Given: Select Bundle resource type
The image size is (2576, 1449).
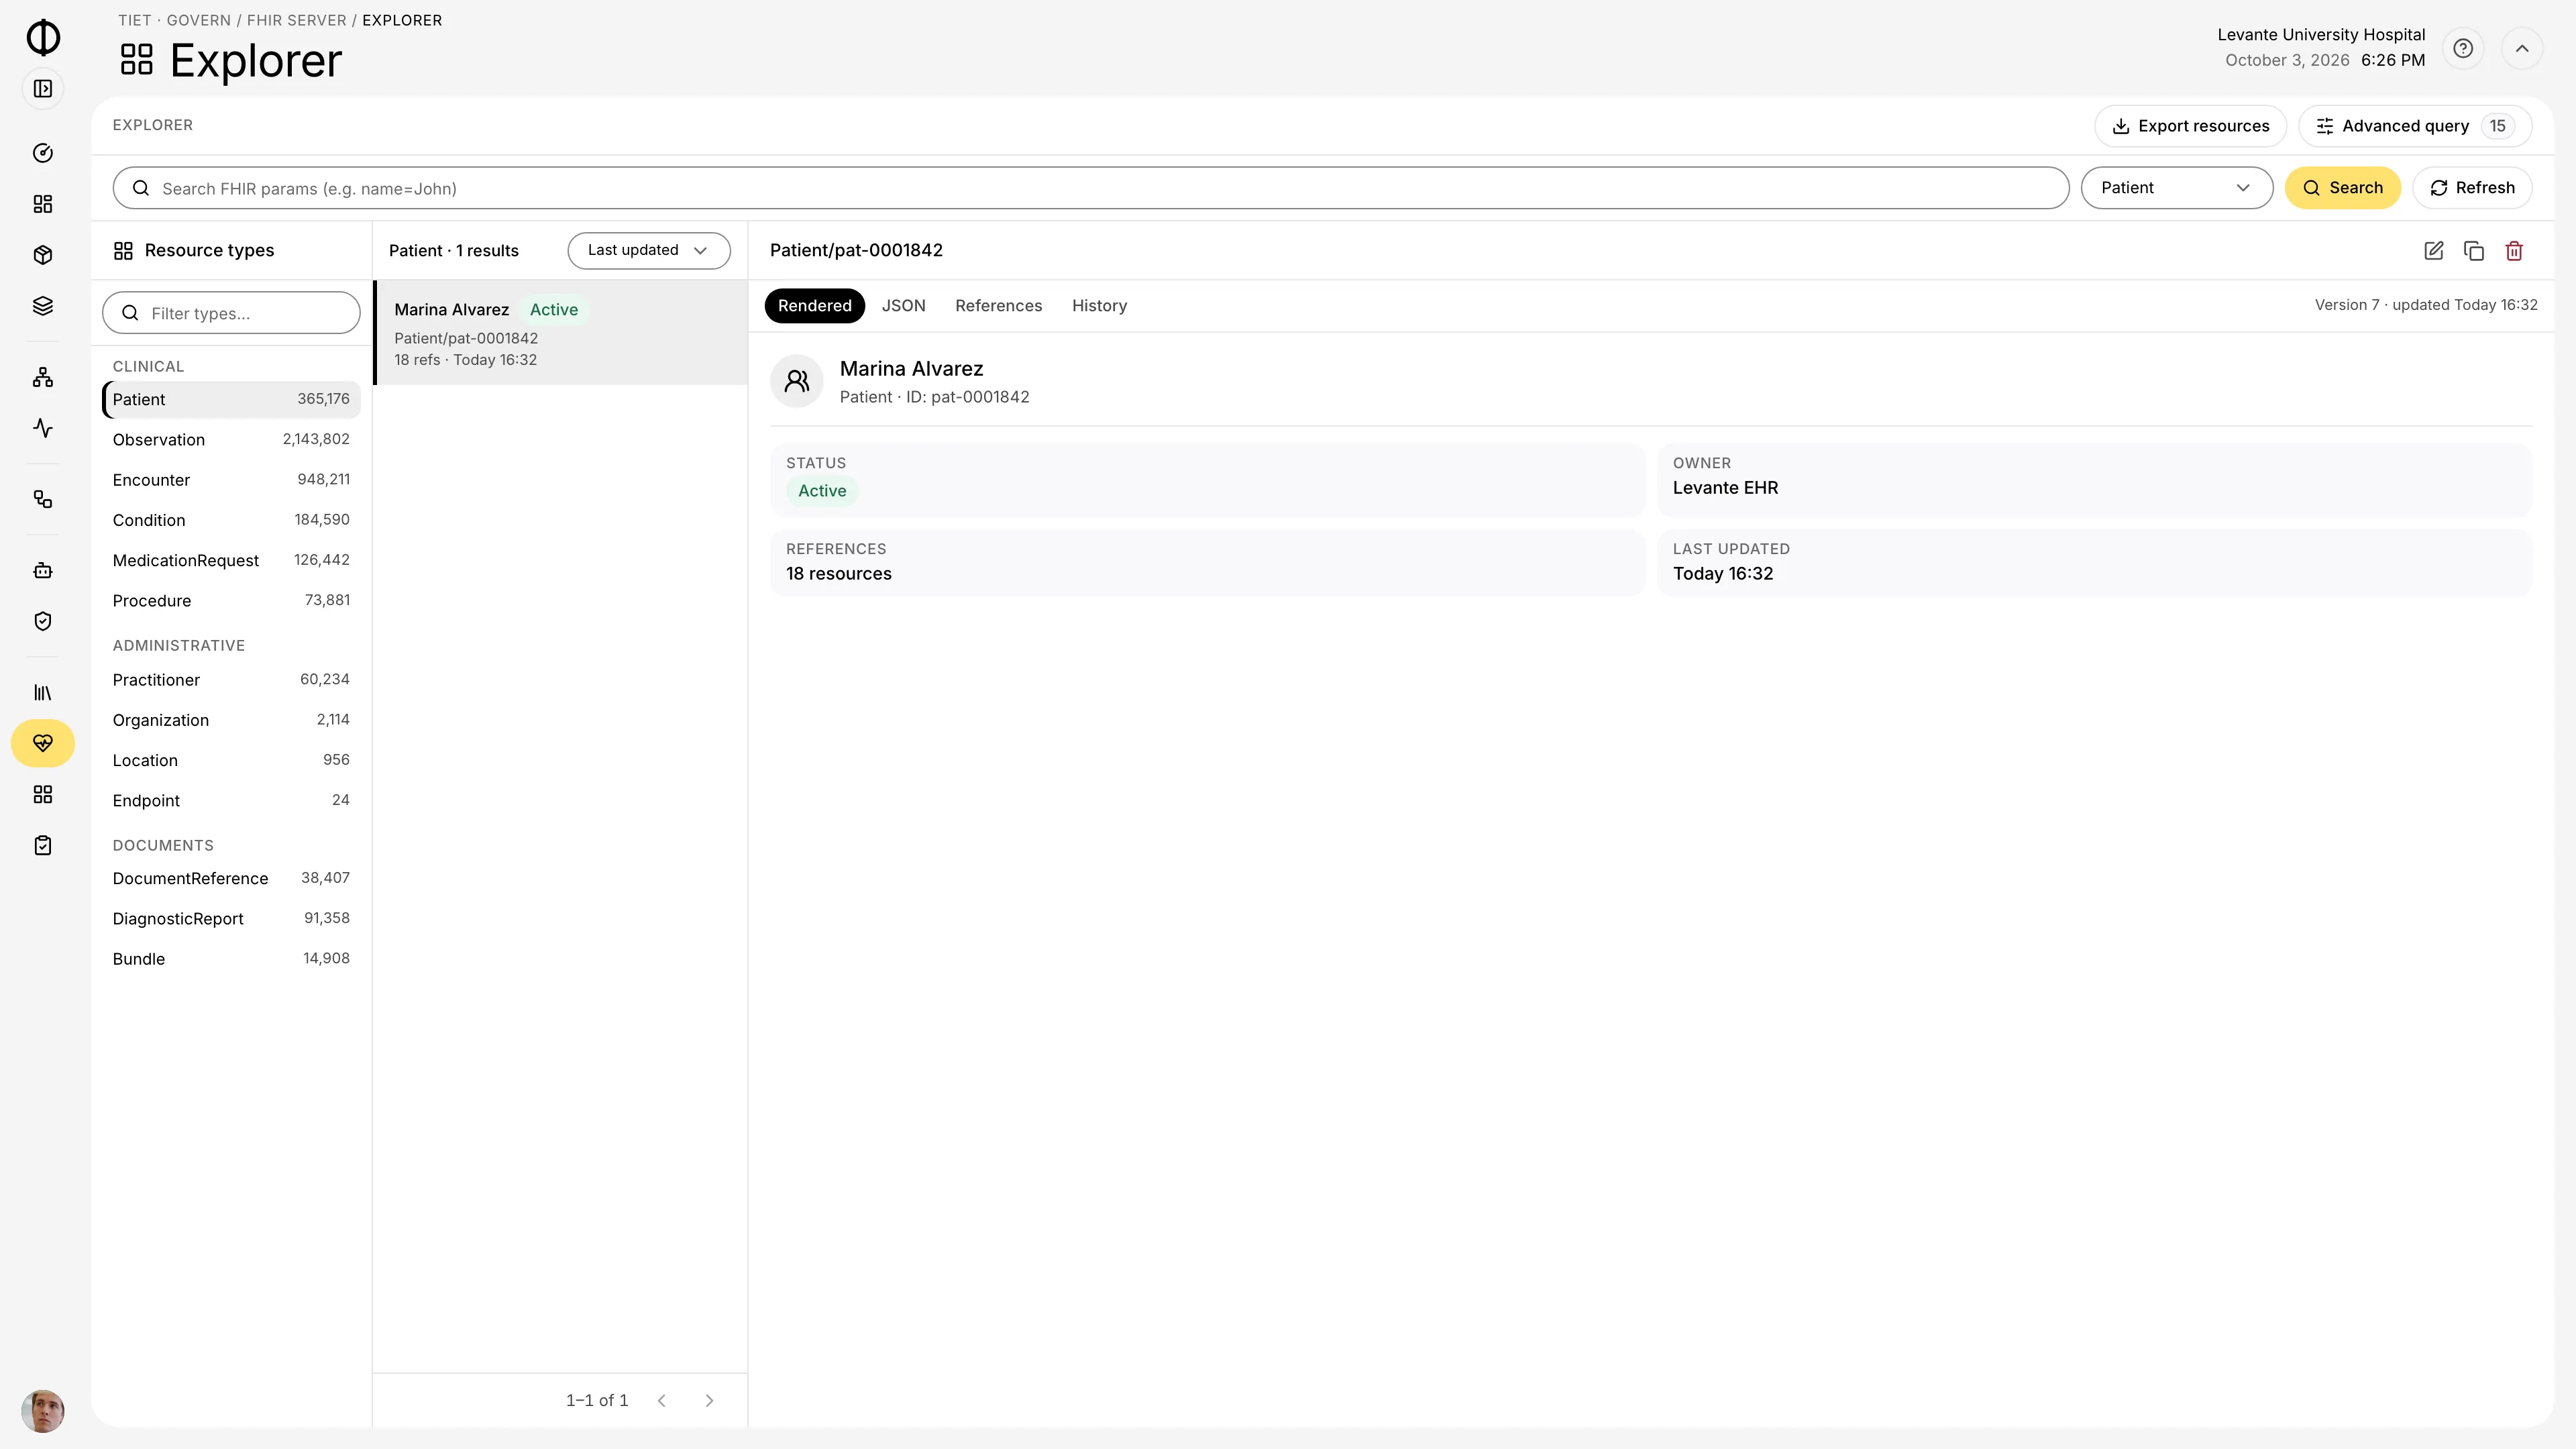Looking at the screenshot, I should (x=231, y=958).
